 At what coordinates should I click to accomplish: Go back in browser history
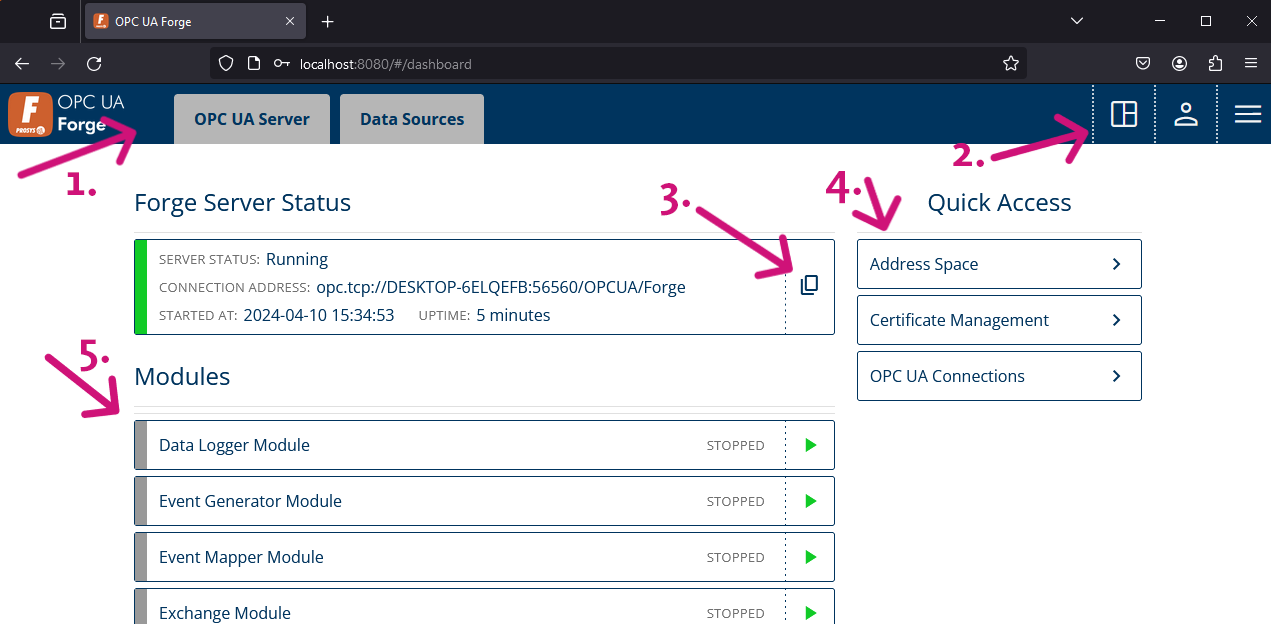[22, 63]
